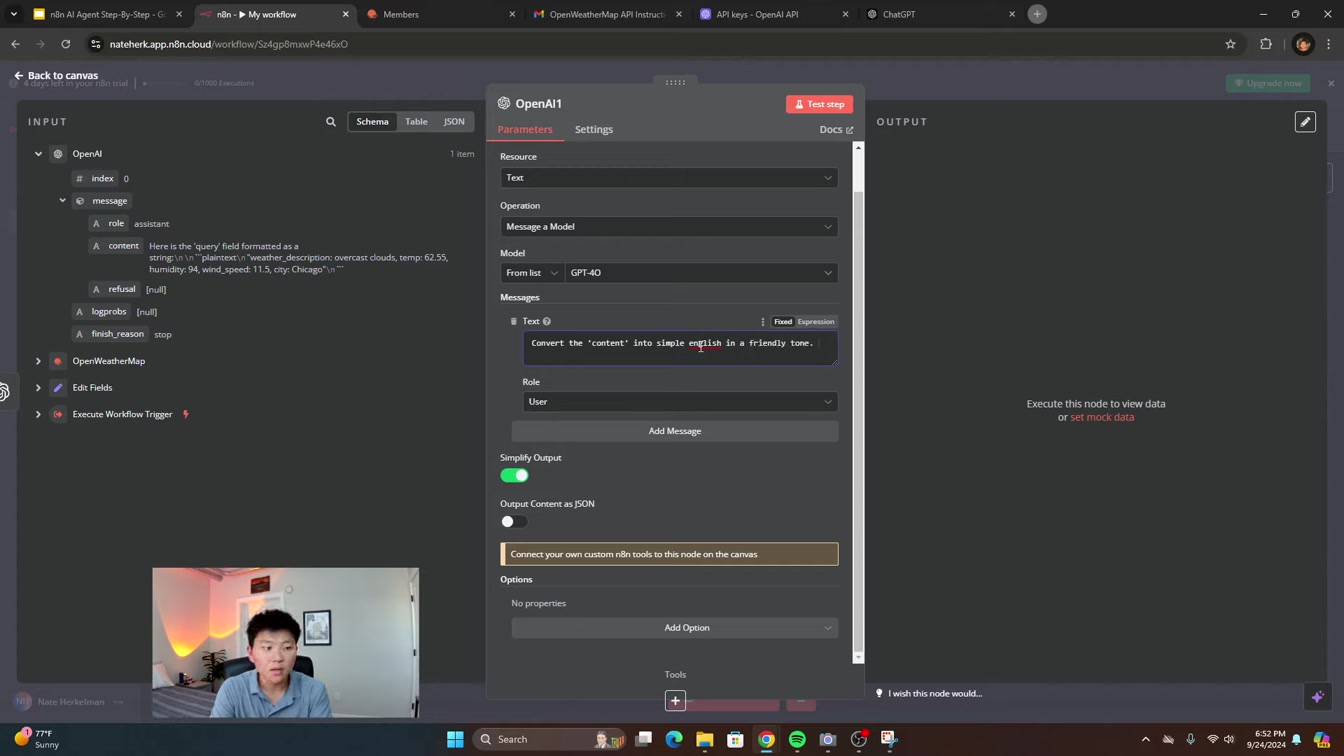The height and width of the screenshot is (756, 1344).
Task: Click the OpenAI1 node title icon
Action: (504, 104)
